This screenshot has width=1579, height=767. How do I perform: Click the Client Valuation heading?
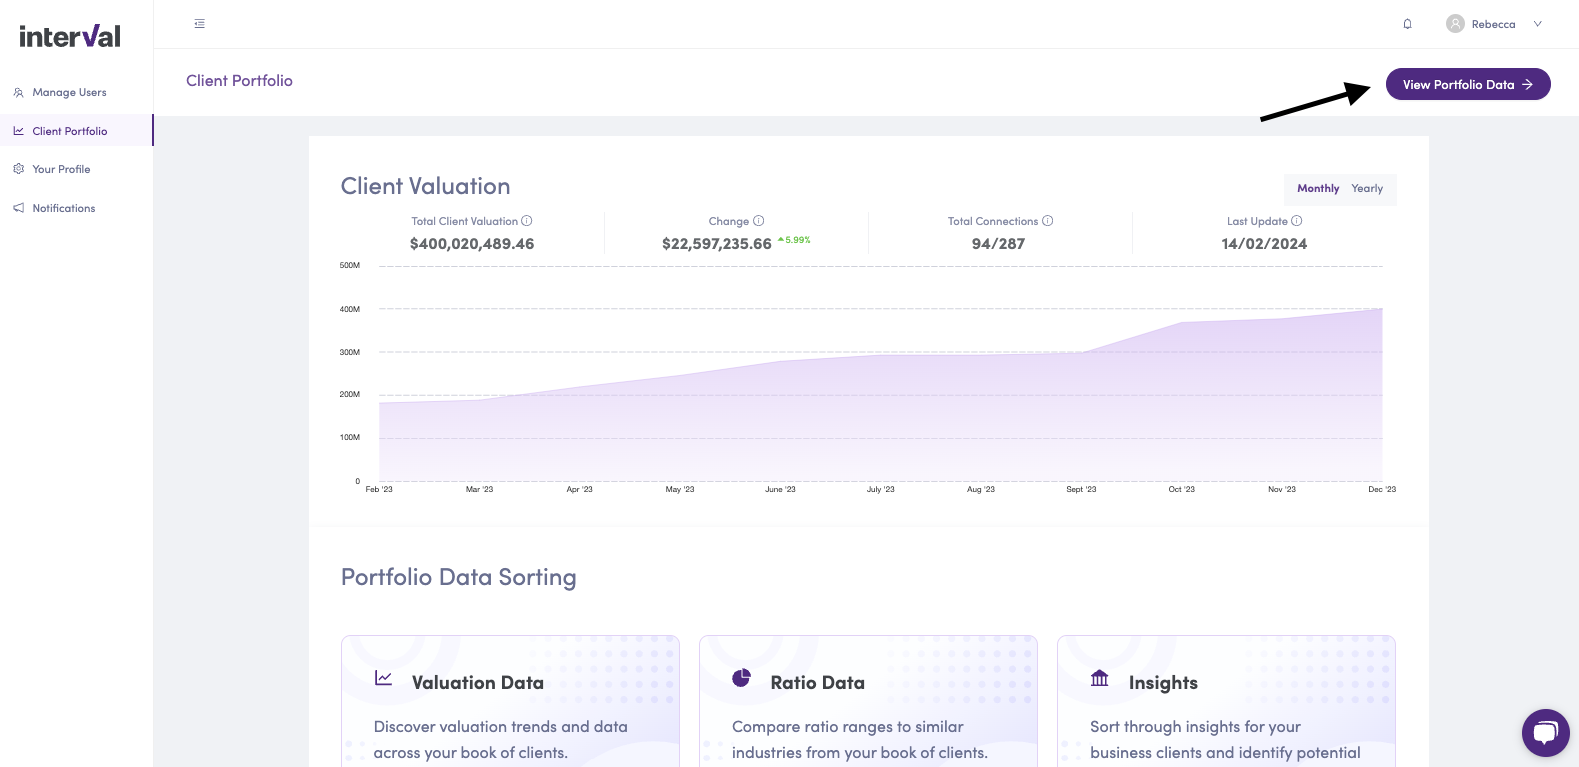[425, 186]
